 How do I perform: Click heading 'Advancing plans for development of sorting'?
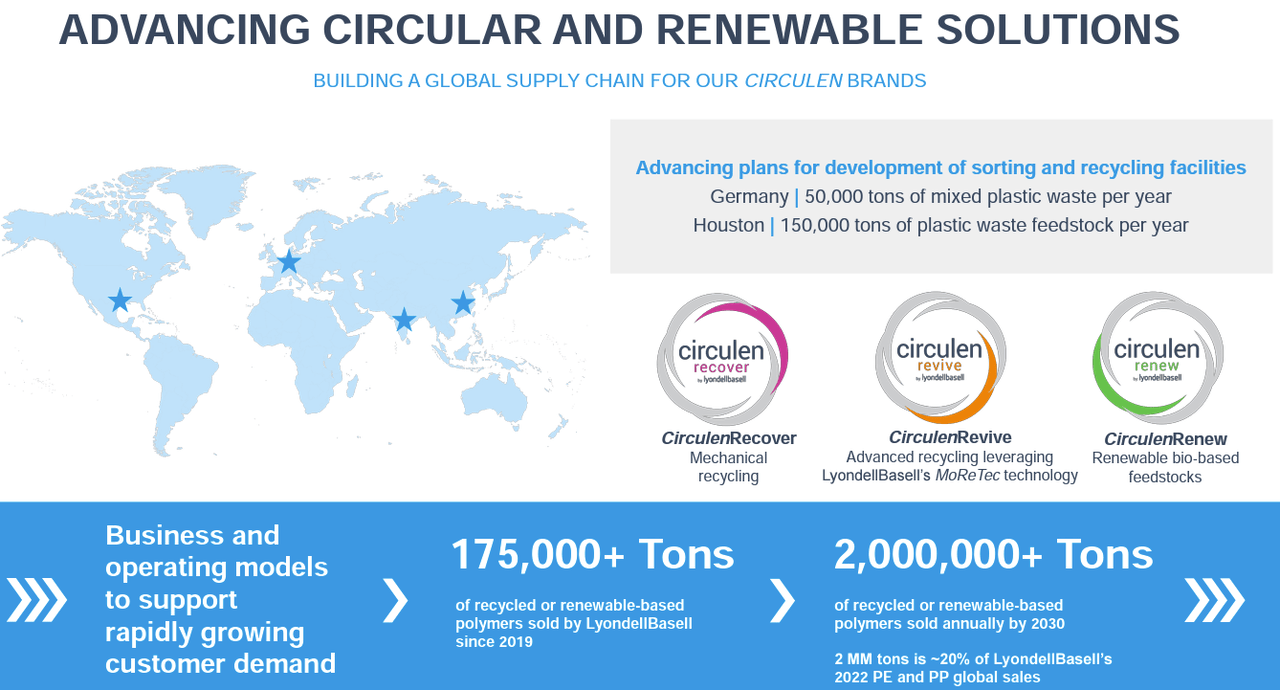[x=941, y=168]
